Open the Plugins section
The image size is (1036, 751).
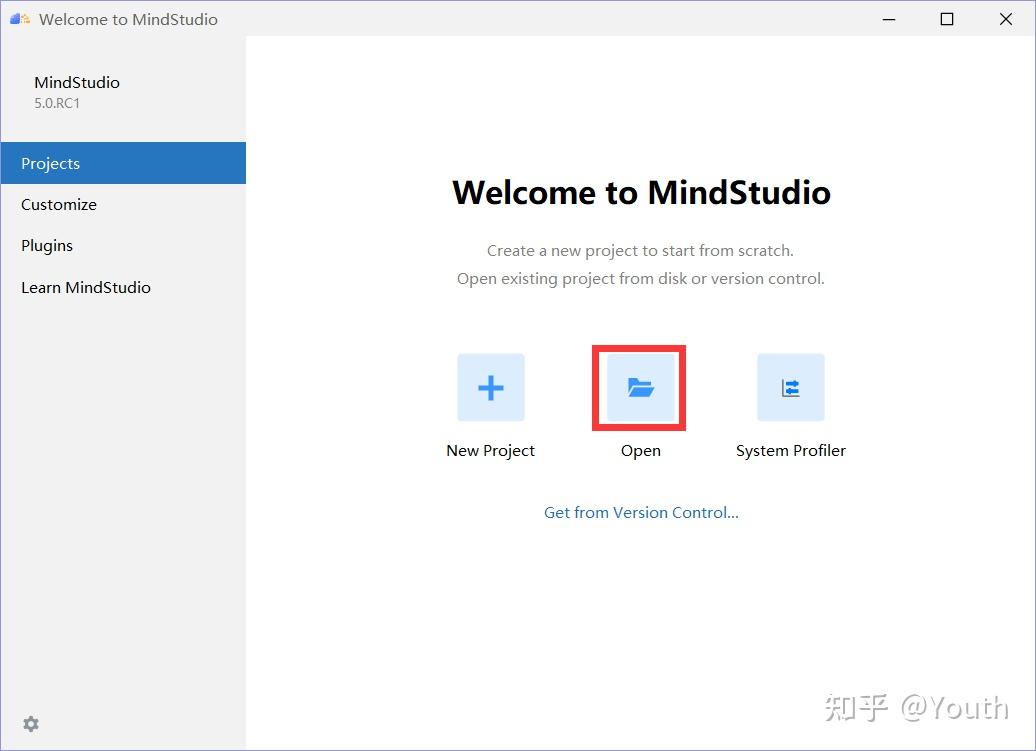click(47, 245)
